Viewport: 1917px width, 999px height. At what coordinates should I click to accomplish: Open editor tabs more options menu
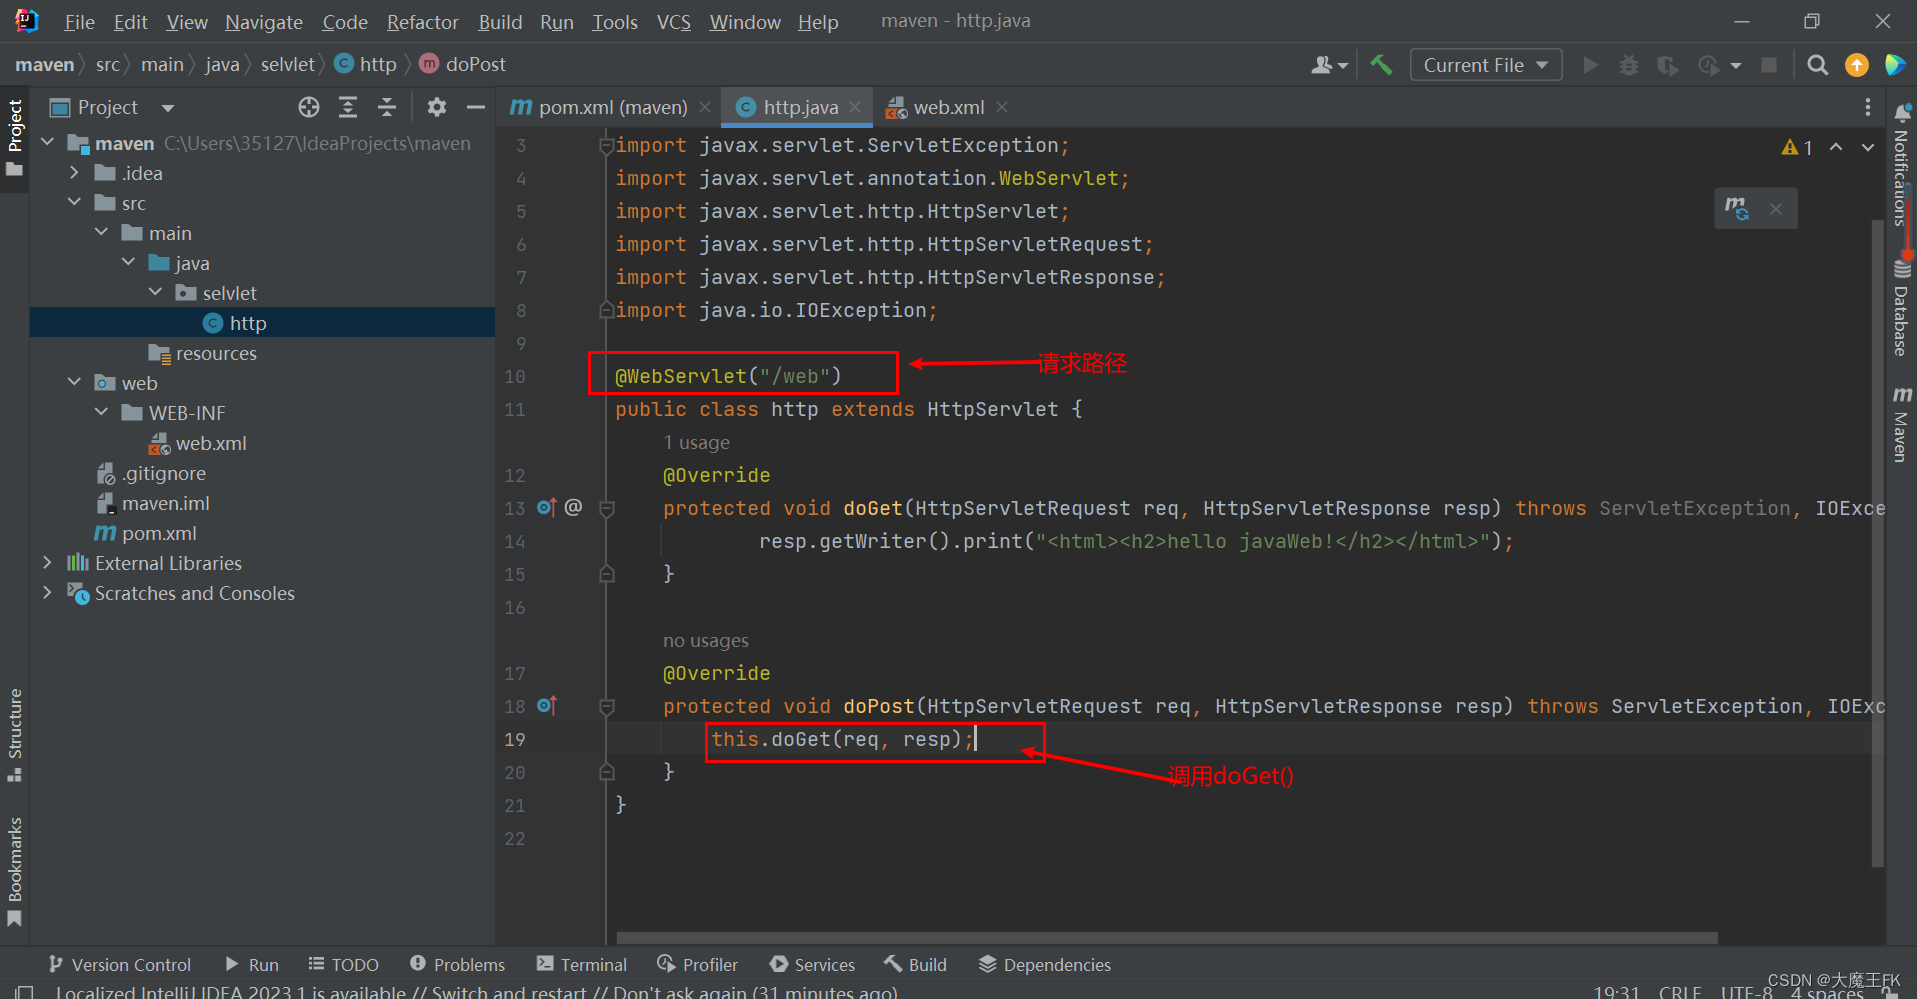tap(1867, 107)
